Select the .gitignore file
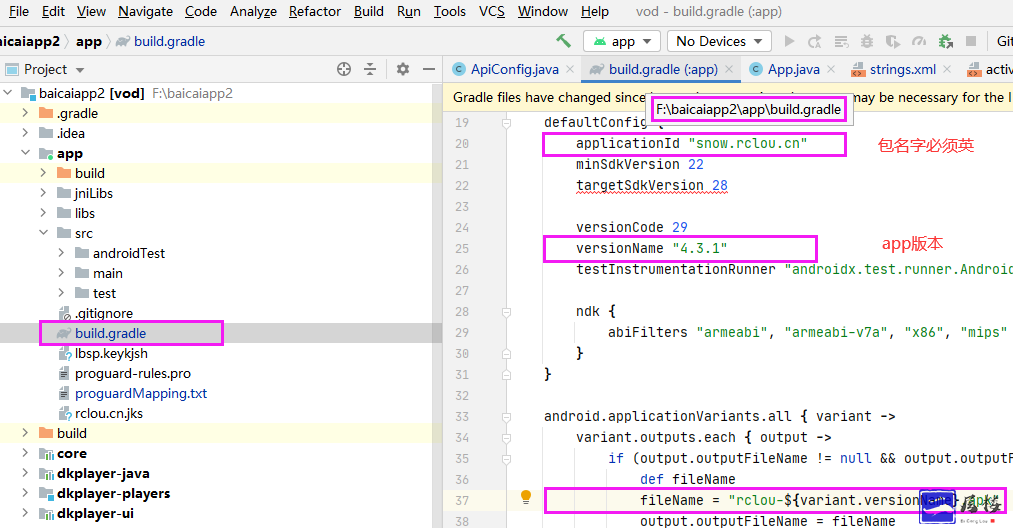The height and width of the screenshot is (528, 1013). 103,313
